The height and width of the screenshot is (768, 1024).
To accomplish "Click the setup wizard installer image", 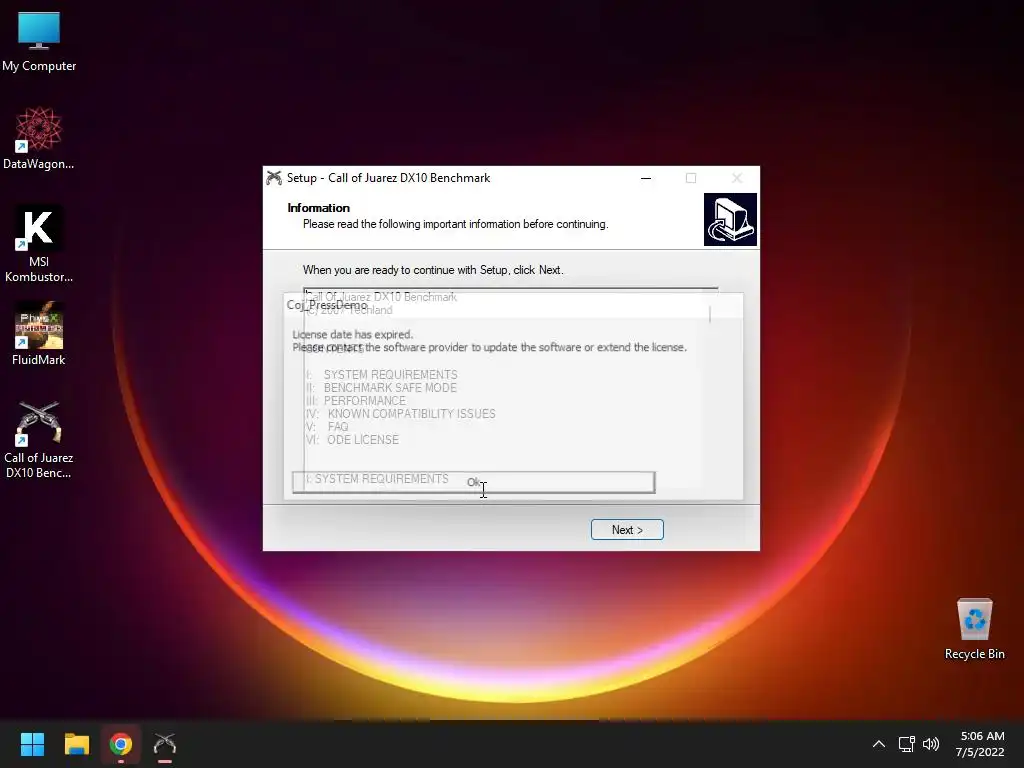I will click(x=730, y=219).
